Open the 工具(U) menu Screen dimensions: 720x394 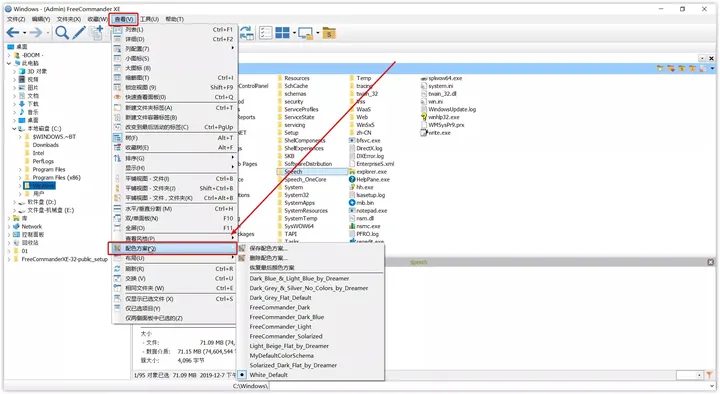149,19
